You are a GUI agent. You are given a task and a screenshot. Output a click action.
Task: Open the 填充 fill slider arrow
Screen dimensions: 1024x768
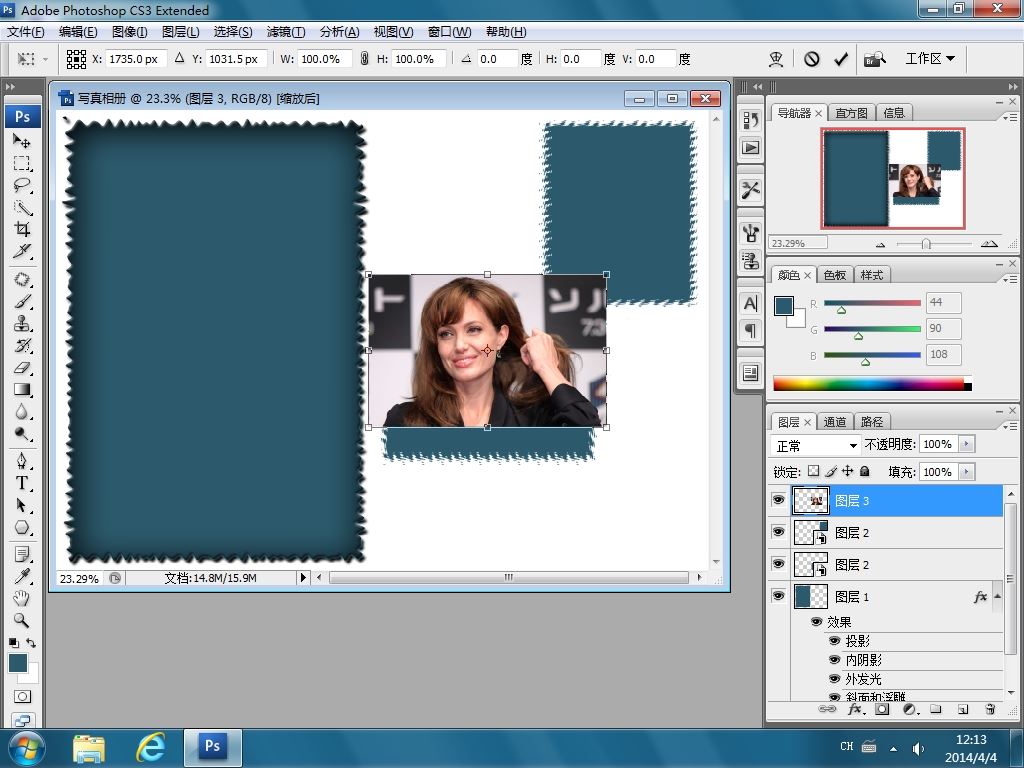[x=967, y=472]
